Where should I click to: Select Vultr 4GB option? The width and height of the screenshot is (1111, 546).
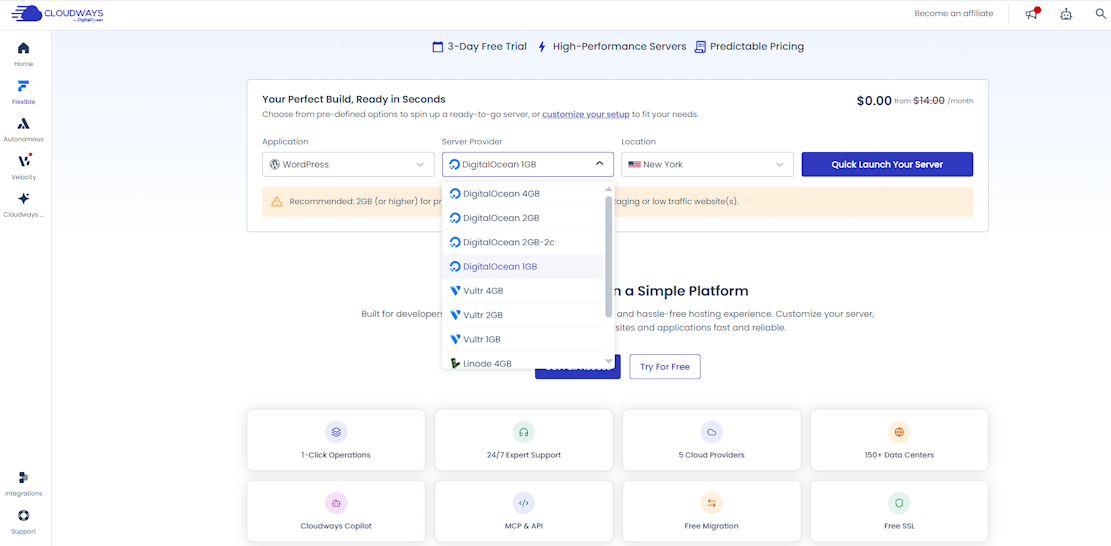click(x=523, y=290)
